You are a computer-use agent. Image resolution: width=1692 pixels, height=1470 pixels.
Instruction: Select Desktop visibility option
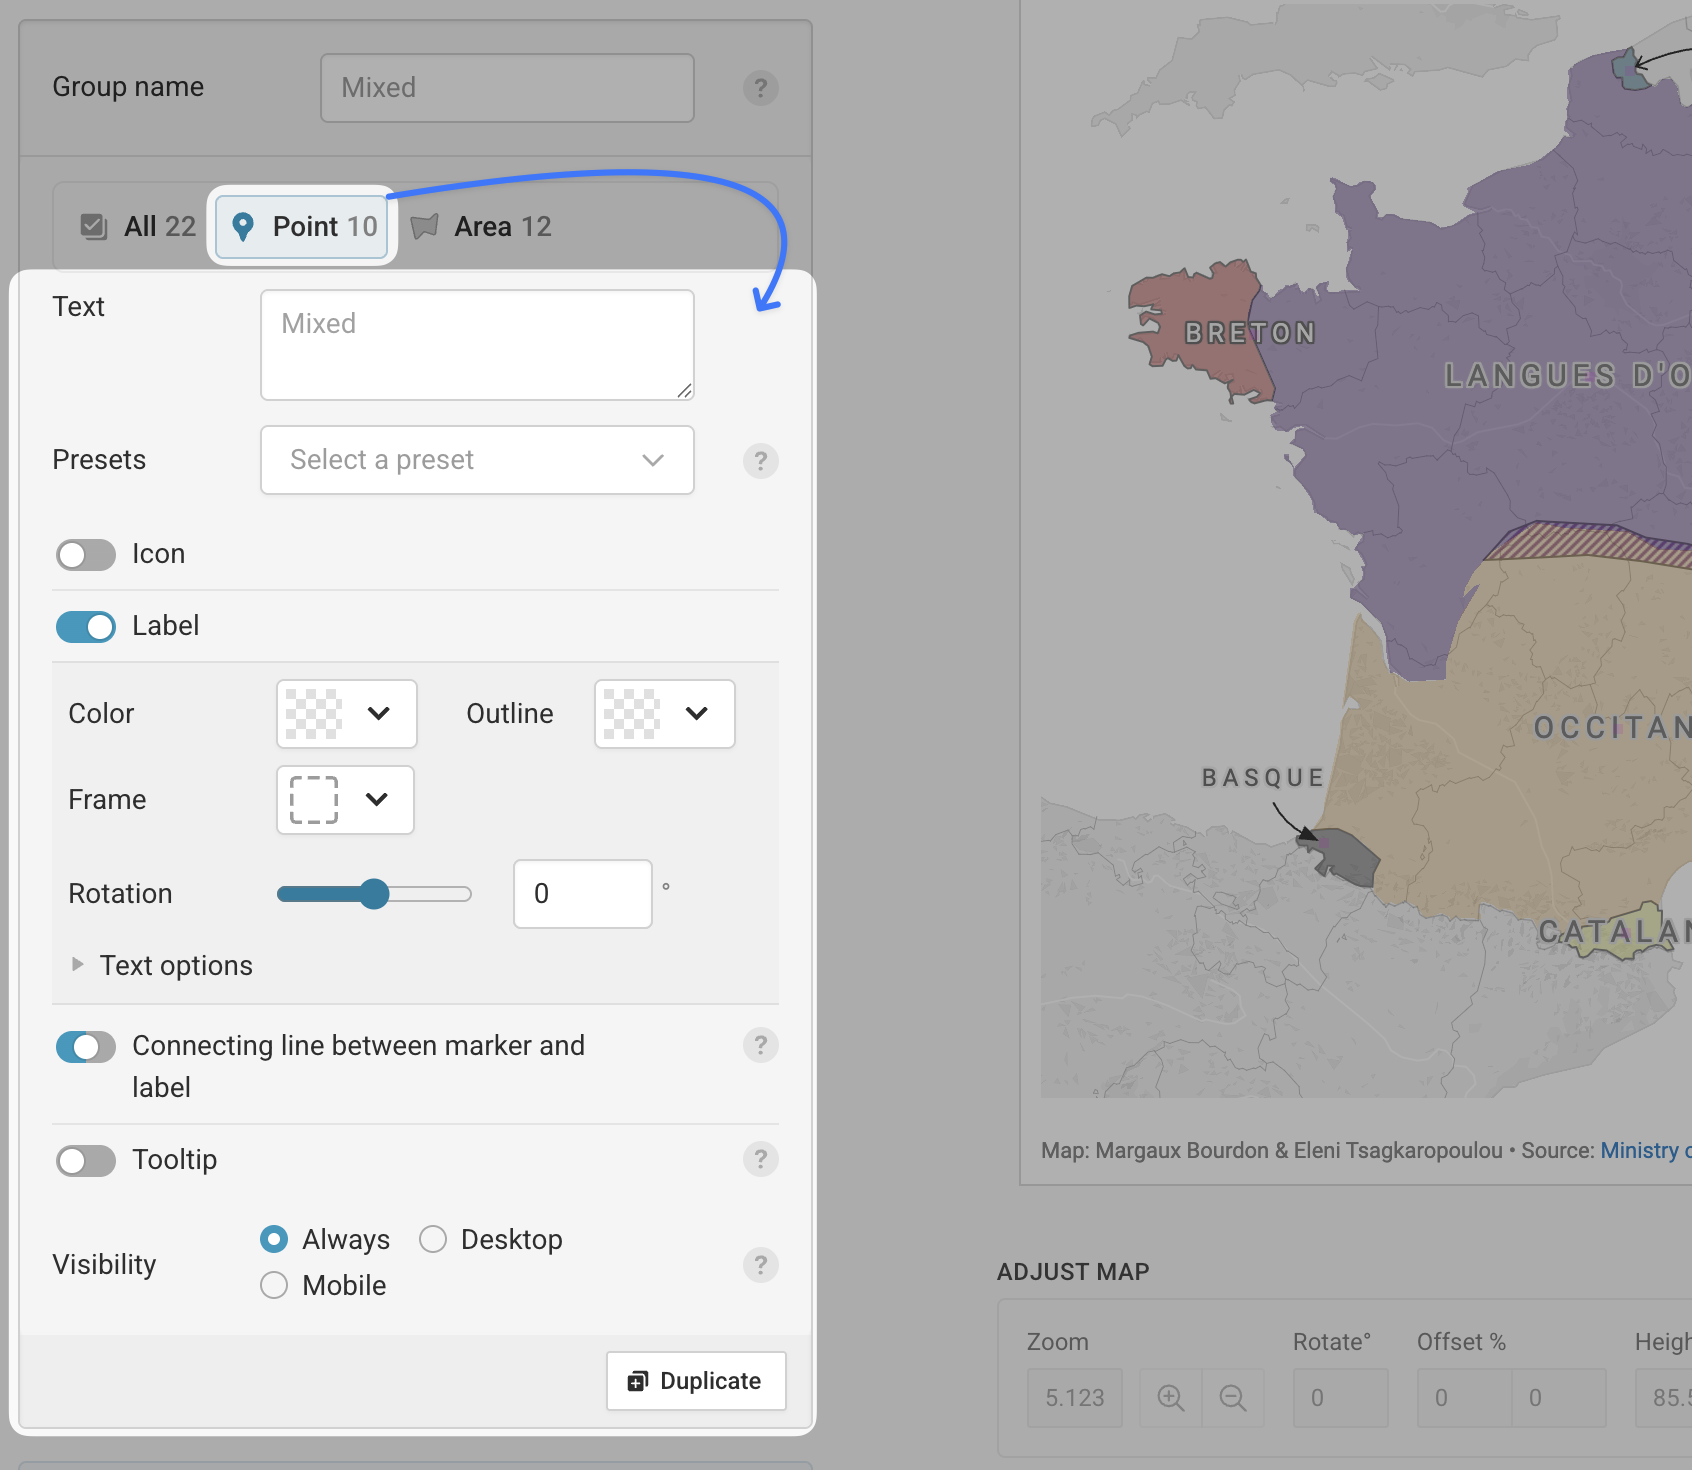tap(433, 1239)
